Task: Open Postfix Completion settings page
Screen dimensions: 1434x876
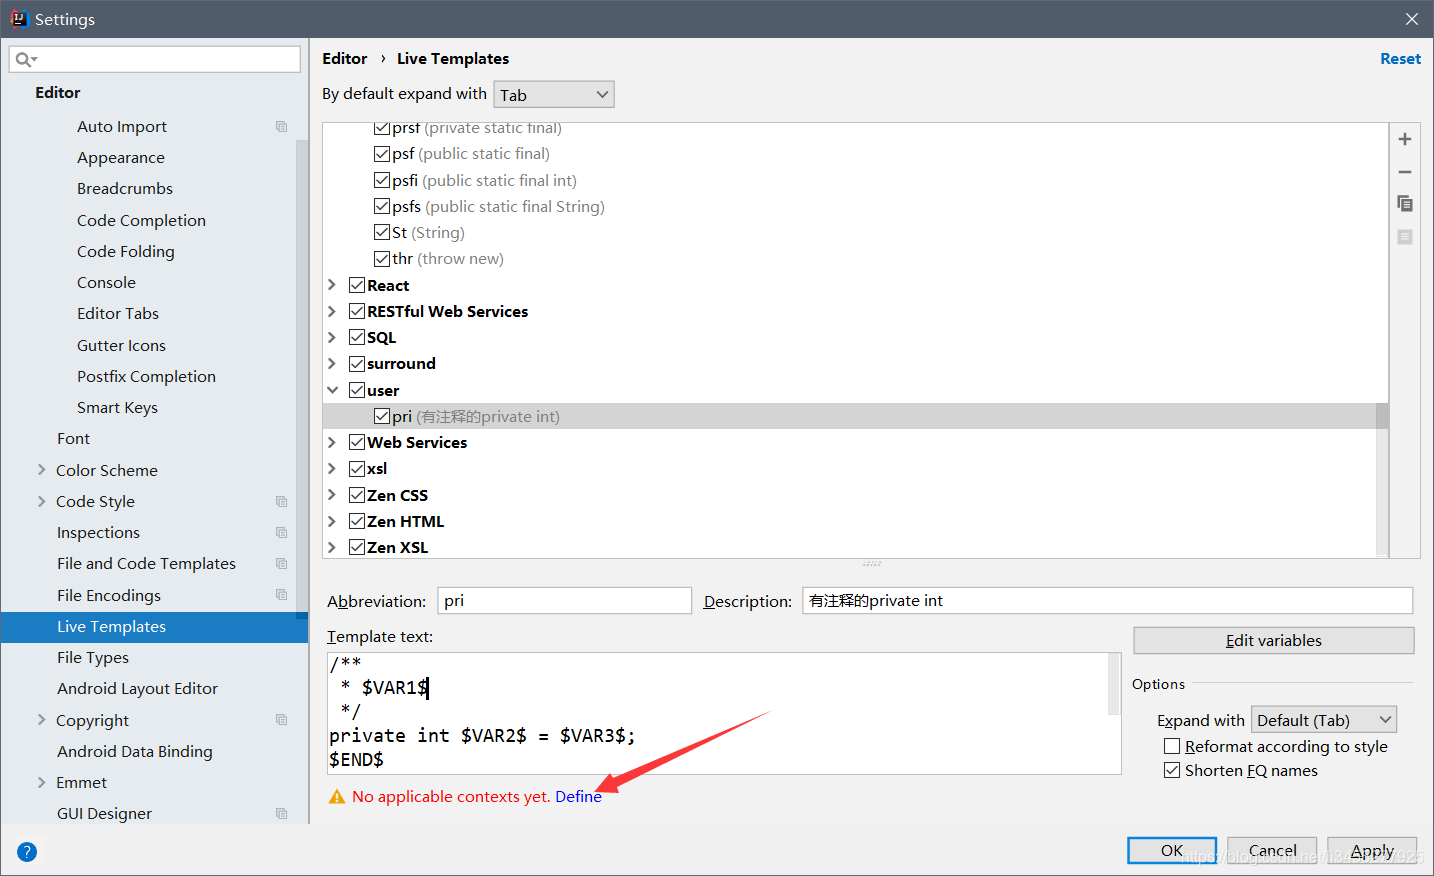Action: click(146, 376)
